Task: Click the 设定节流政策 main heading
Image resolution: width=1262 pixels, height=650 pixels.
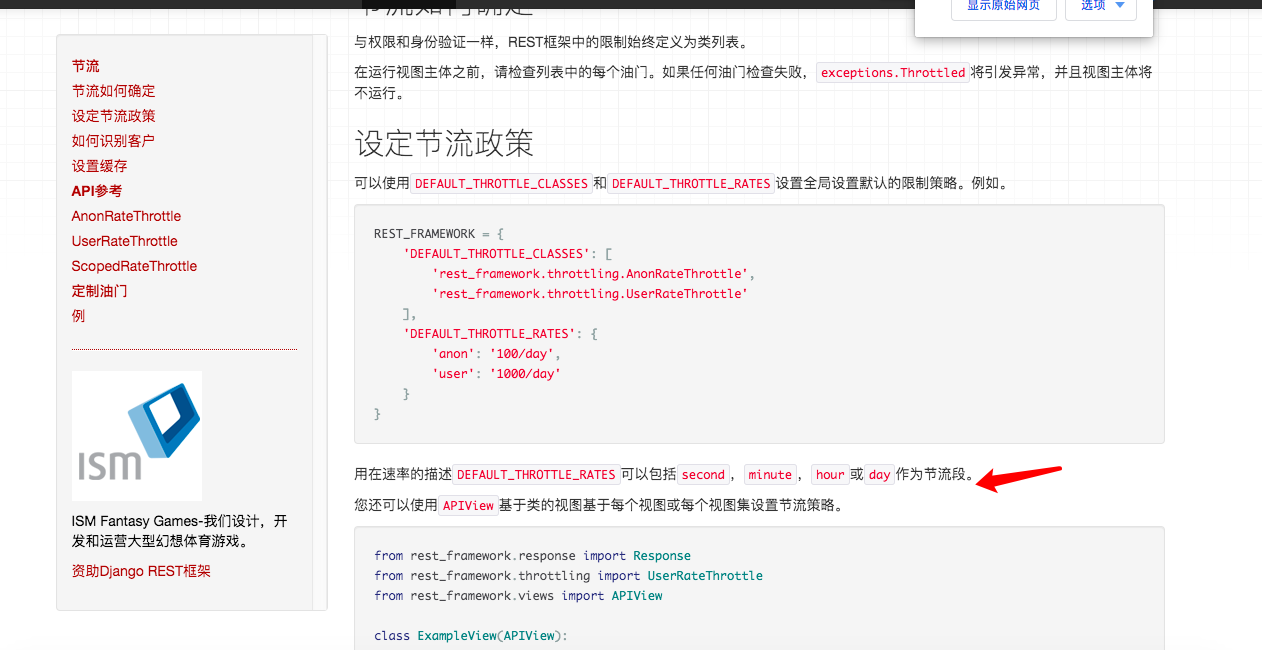Action: [x=445, y=143]
